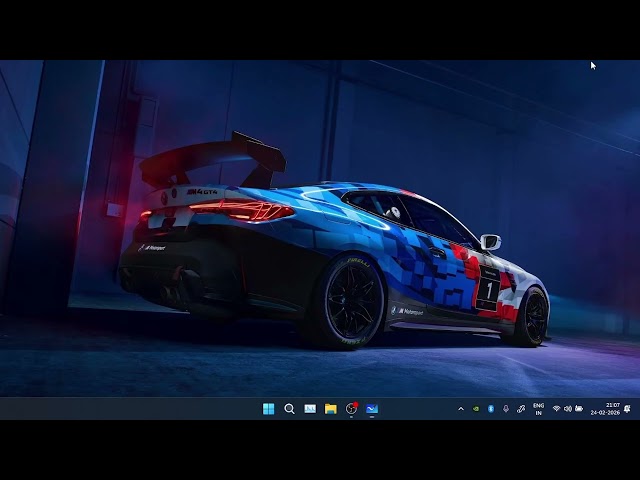Open the Bluetooth tray icon
The height and width of the screenshot is (480, 640).
(491, 409)
